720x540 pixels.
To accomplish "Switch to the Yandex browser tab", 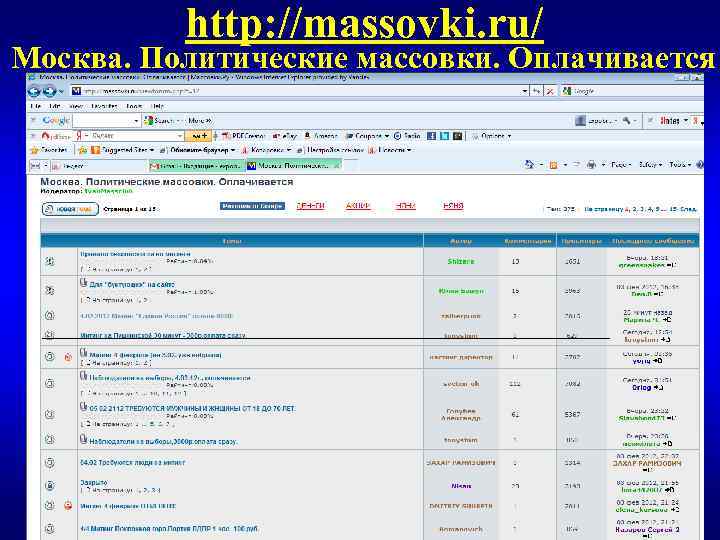I will (x=99, y=166).
